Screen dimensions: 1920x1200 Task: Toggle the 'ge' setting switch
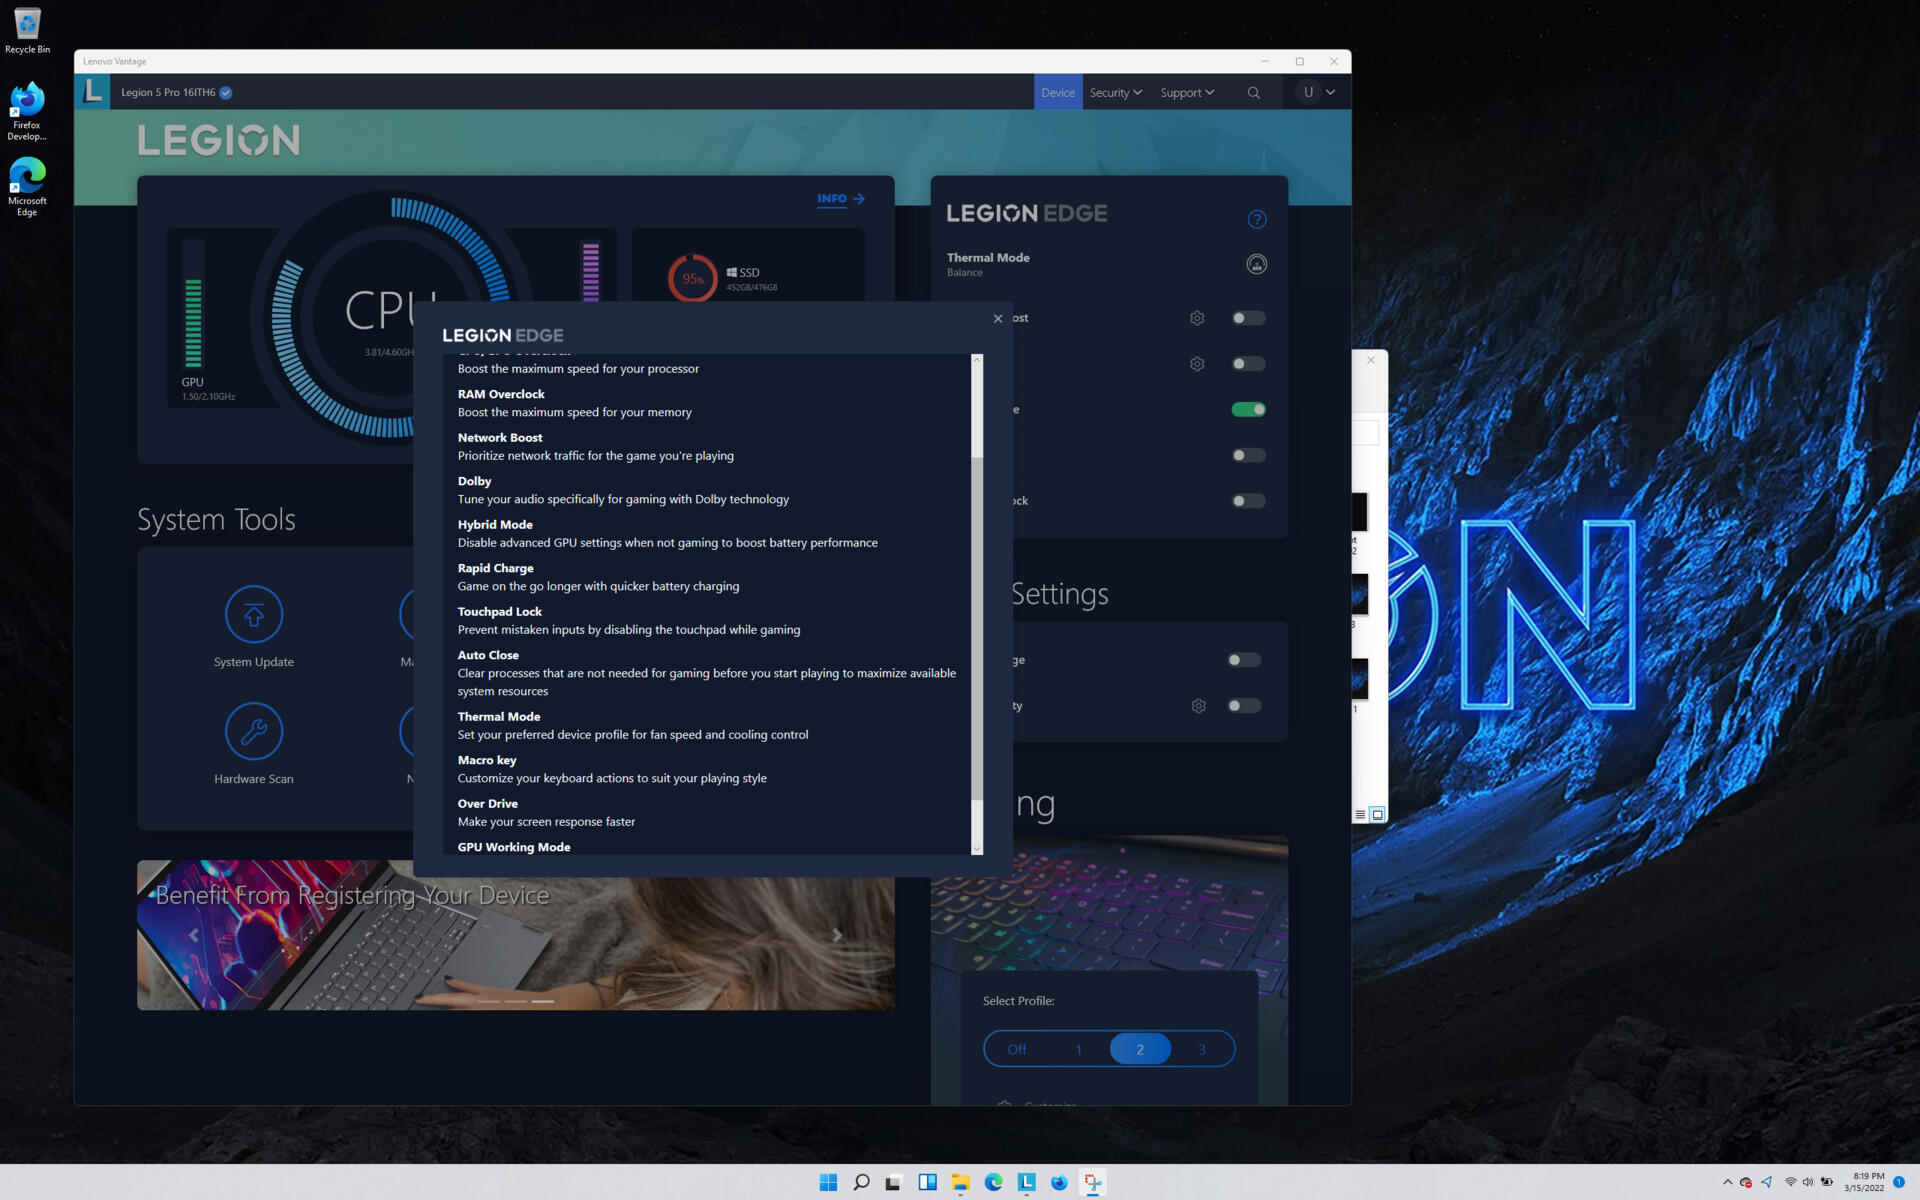[x=1244, y=660]
